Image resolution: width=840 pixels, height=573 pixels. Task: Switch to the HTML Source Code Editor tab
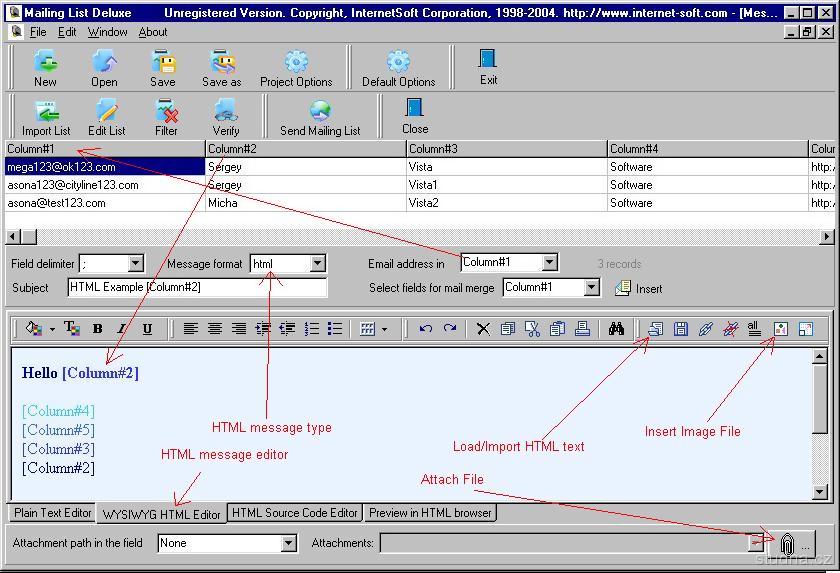click(294, 513)
